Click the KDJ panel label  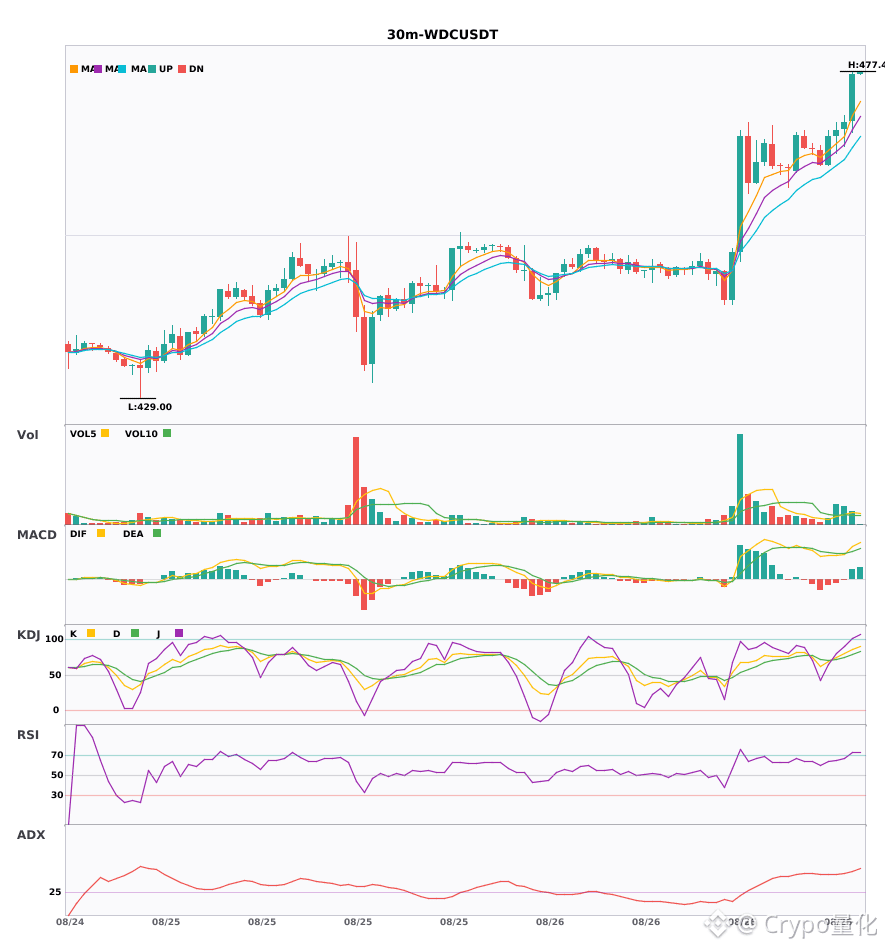point(28,635)
